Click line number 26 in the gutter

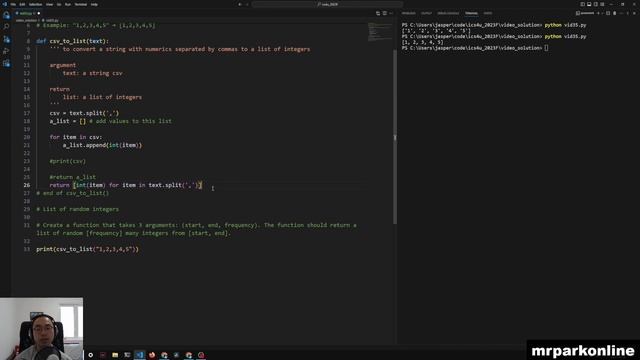tap(27, 185)
